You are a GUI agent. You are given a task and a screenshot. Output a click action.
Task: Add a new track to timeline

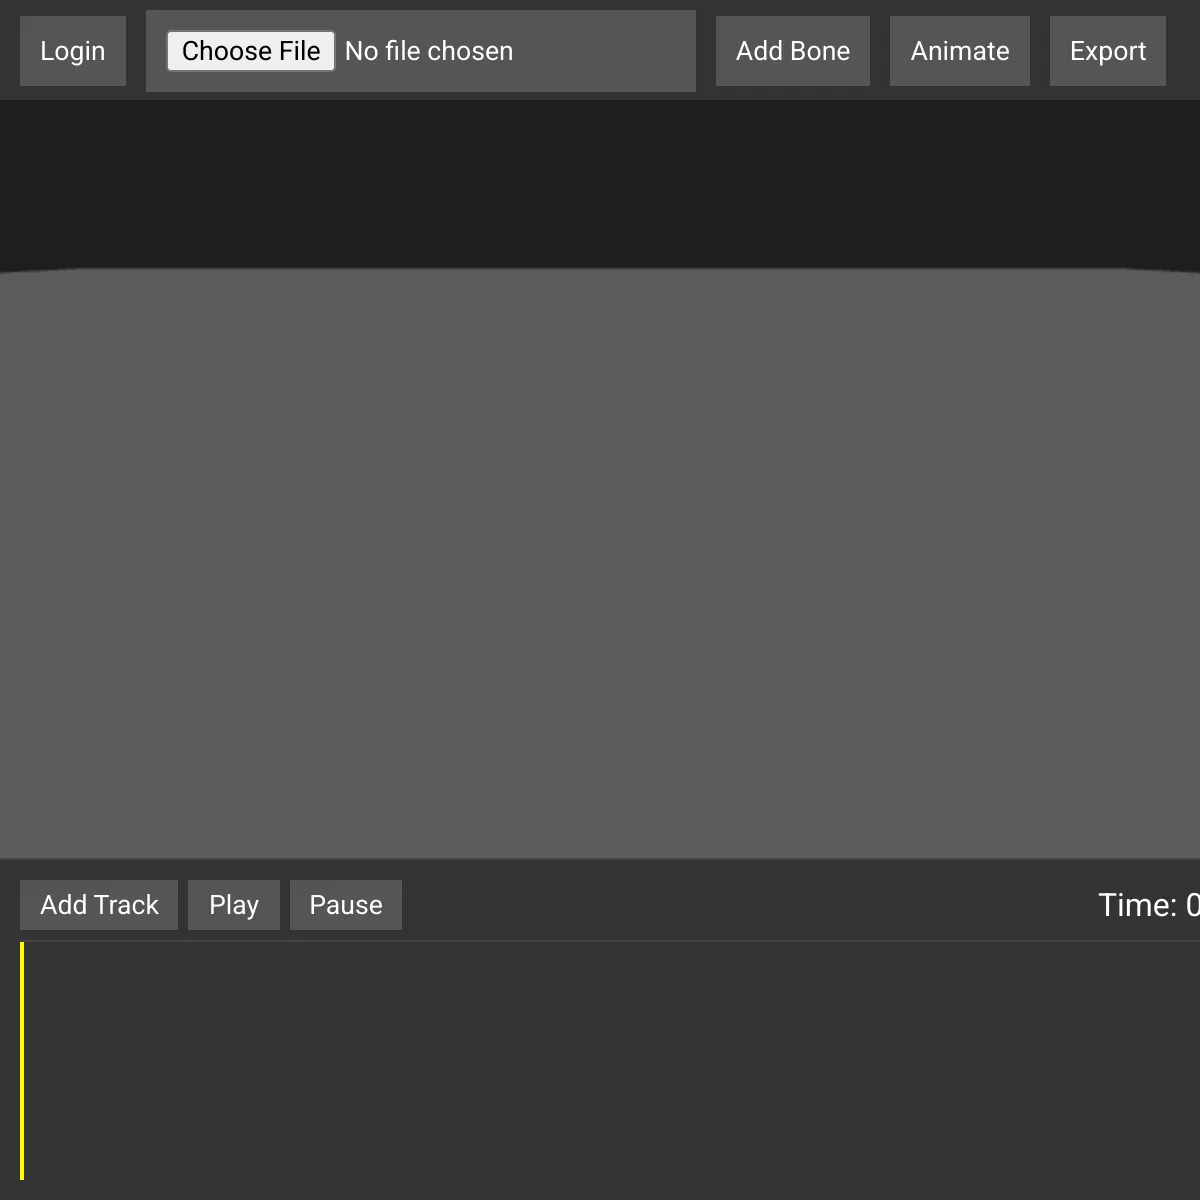[99, 905]
